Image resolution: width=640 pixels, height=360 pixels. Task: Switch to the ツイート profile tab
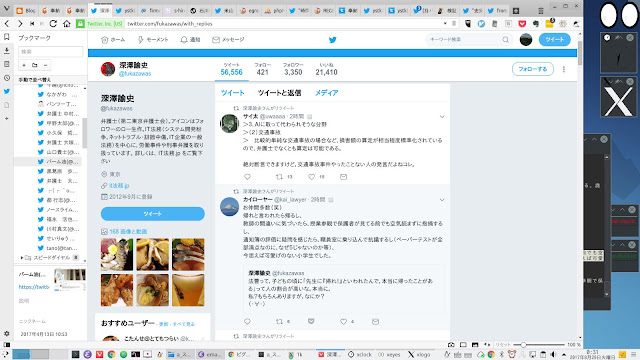[x=233, y=93]
